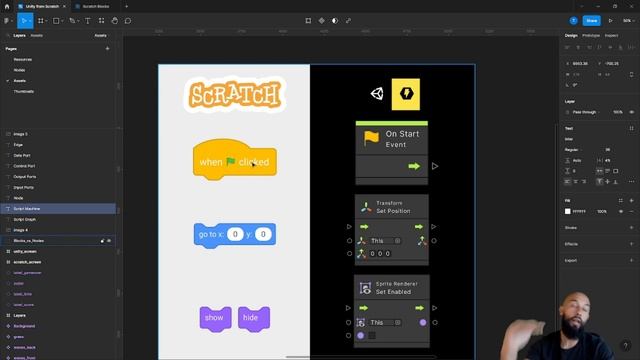
Task: Open Pen tool dropdown arrow
Action: tap(78, 21)
